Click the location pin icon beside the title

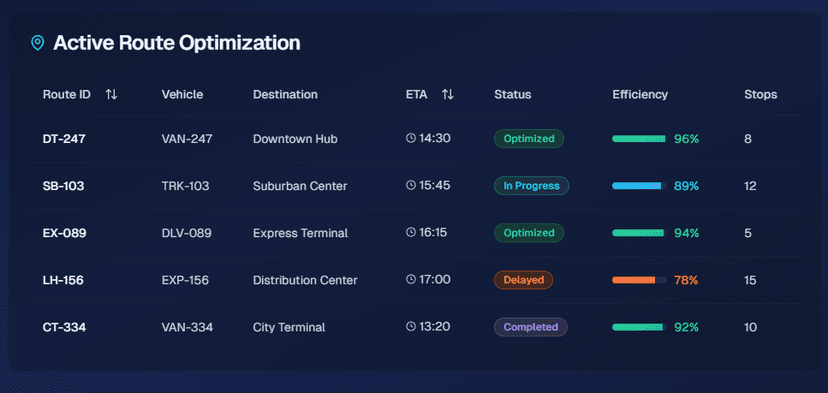point(37,43)
